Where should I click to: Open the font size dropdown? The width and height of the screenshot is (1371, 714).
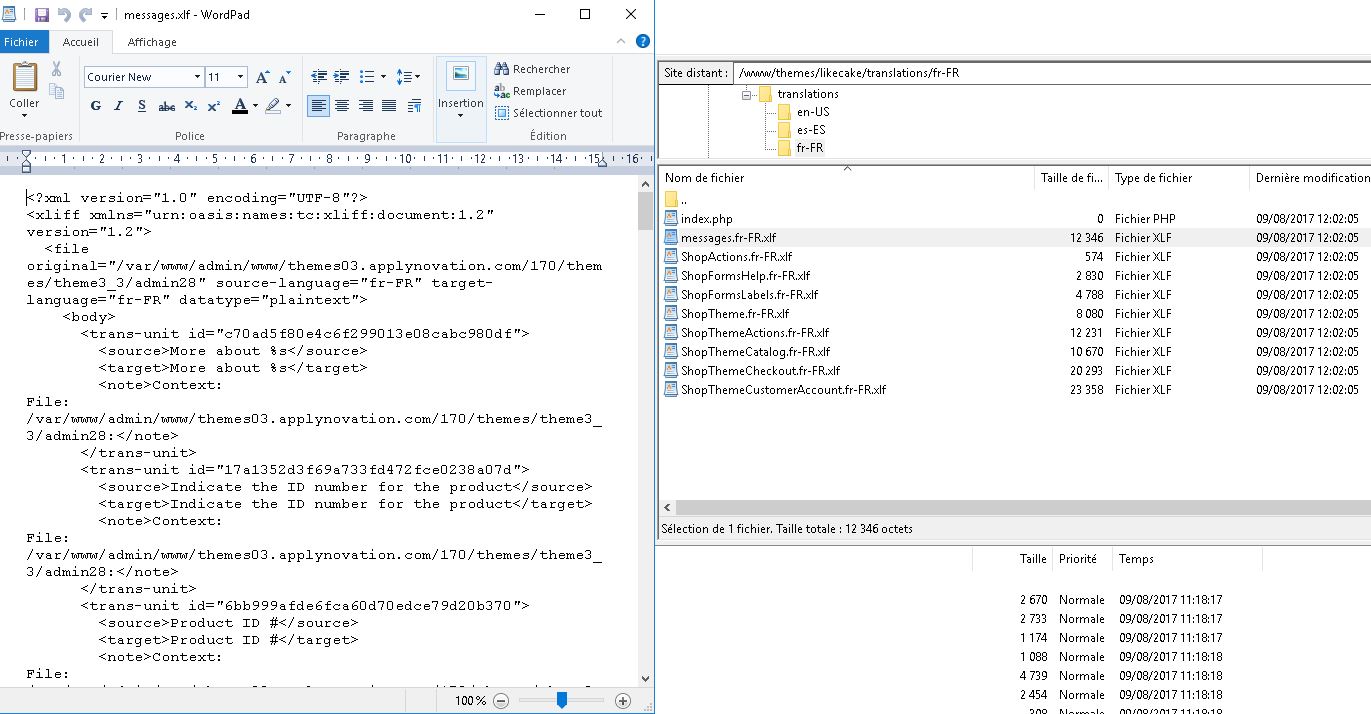pyautogui.click(x=240, y=77)
